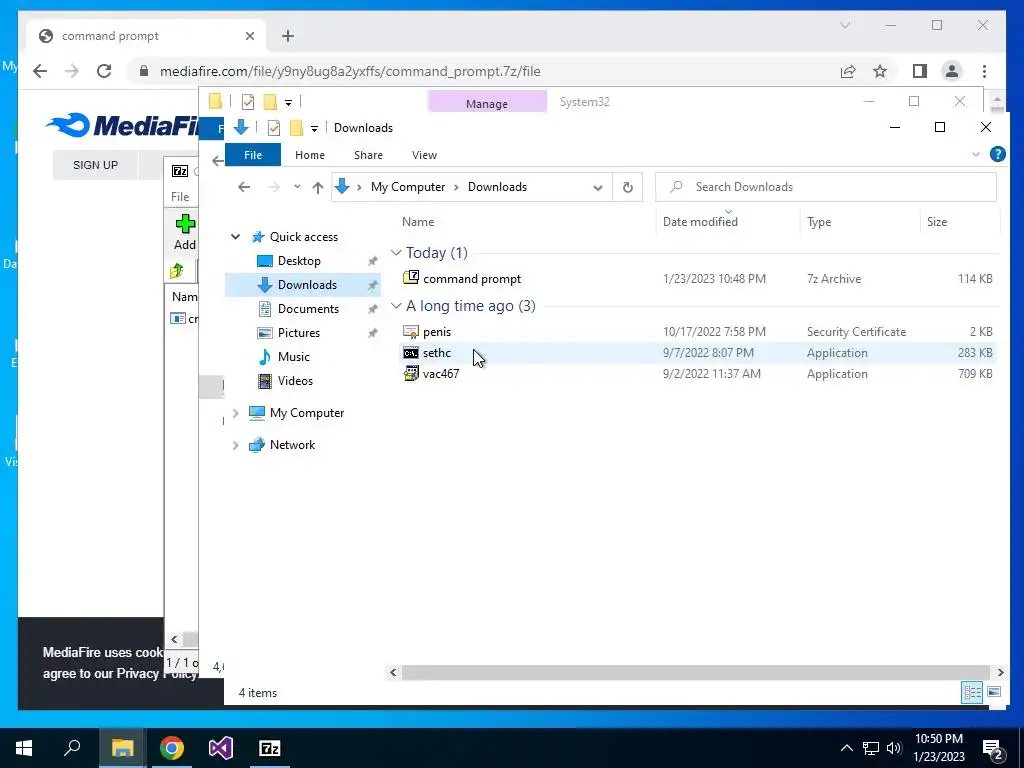1024x768 pixels.
Task: Expand Network in the navigation pane
Action: click(235, 445)
